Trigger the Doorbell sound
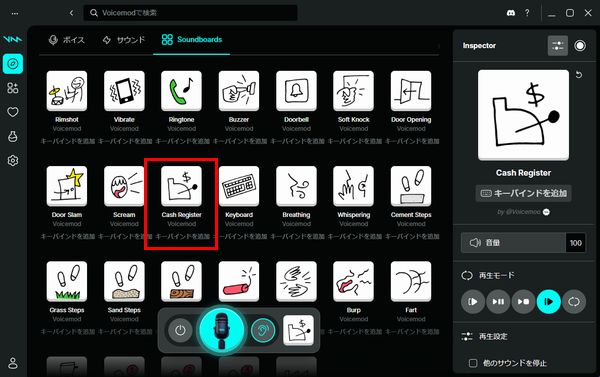Screen dimensions: 600x377 (296, 91)
